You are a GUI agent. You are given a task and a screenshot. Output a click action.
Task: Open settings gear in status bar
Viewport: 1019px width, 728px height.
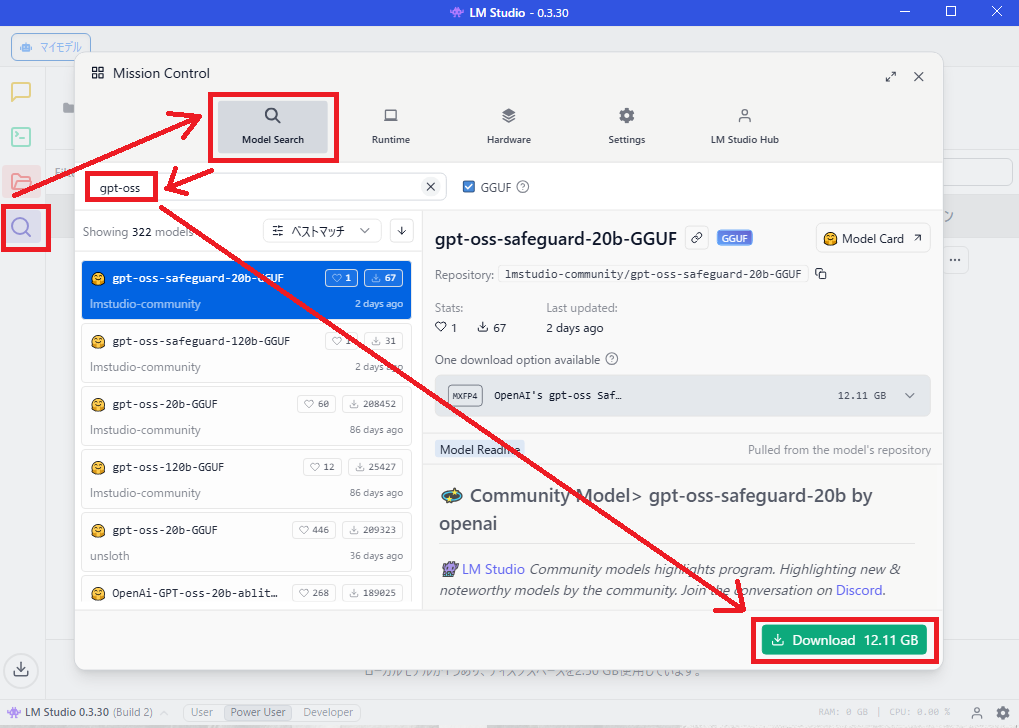(x=1003, y=712)
